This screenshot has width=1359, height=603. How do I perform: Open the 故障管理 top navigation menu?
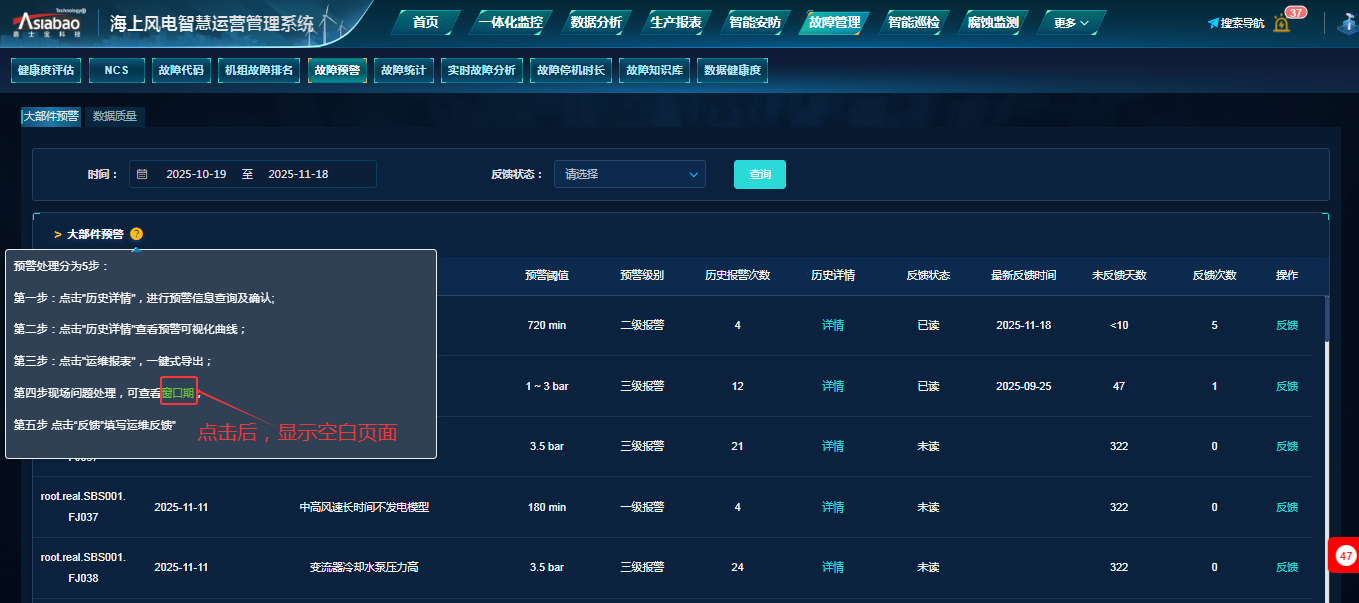pyautogui.click(x=833, y=22)
